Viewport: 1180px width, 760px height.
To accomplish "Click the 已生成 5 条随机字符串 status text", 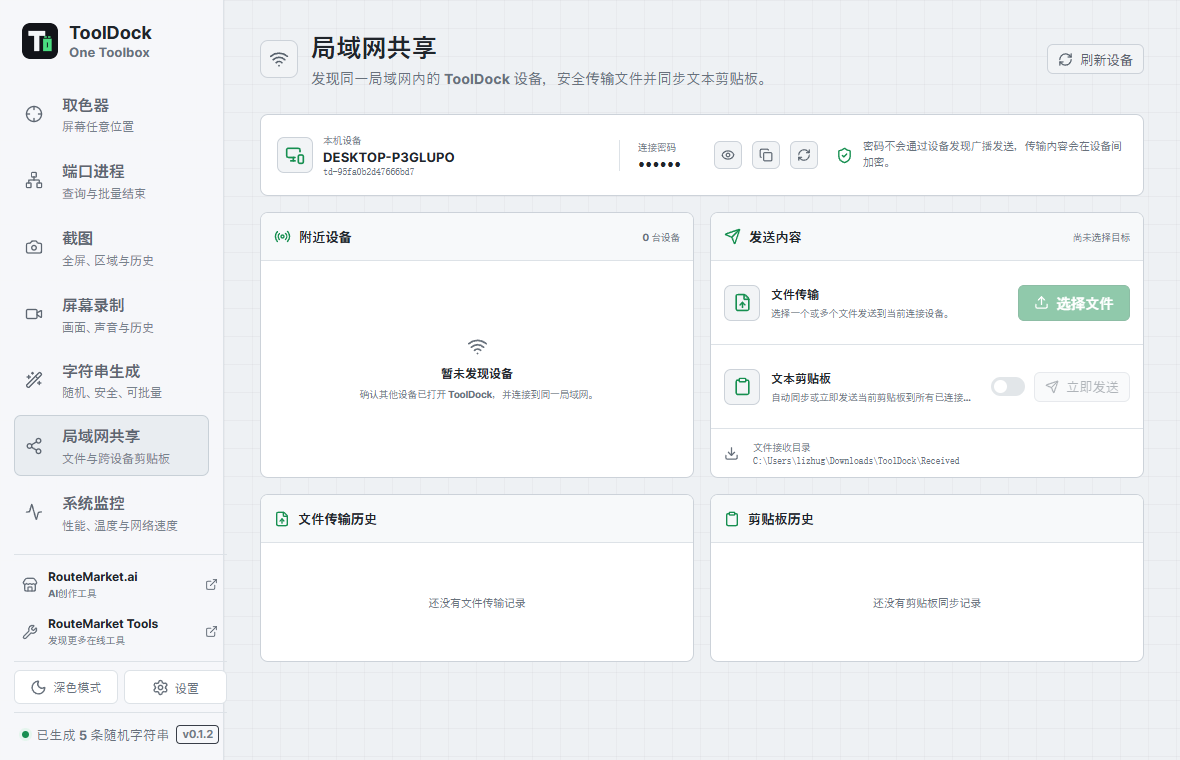I will [x=103, y=735].
